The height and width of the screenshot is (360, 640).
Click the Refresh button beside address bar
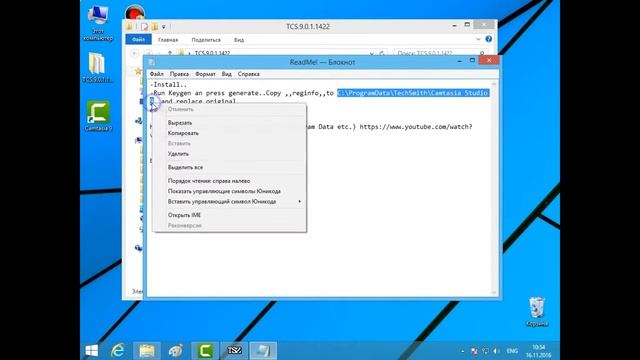(x=382, y=53)
